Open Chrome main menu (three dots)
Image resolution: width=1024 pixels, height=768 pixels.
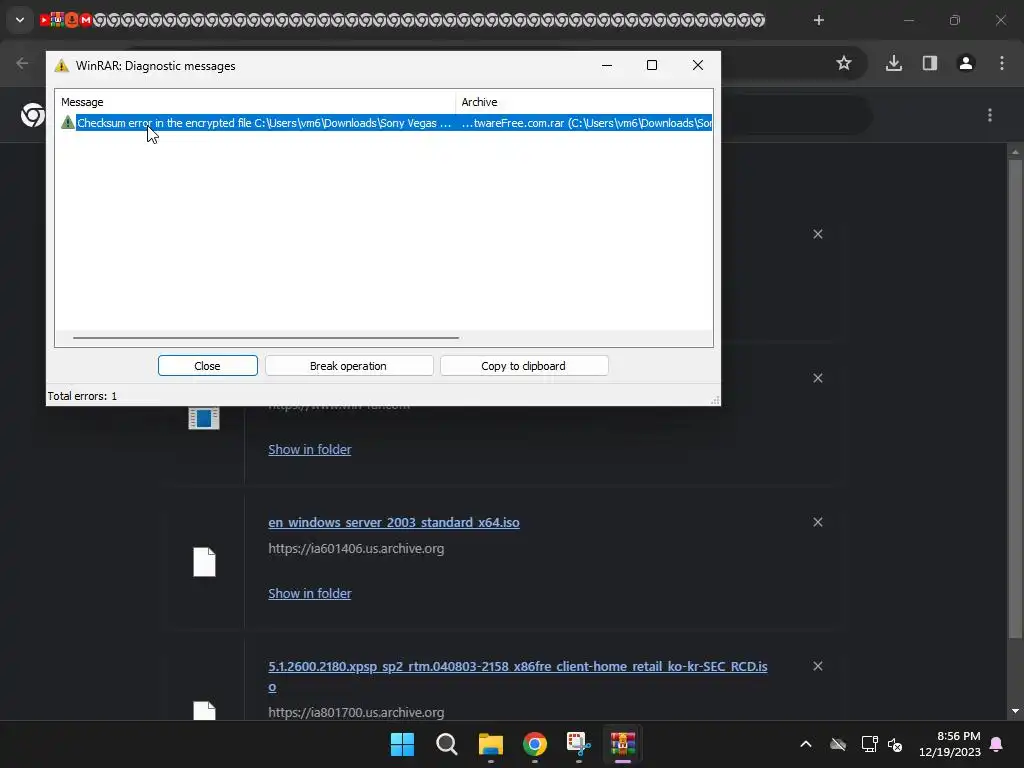pos(1002,63)
